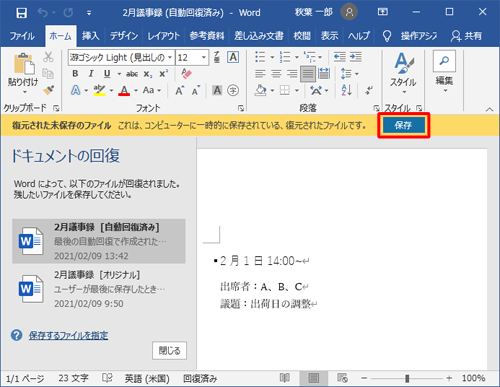Toggle Bold formatting
Image resolution: width=500 pixels, height=387 pixels.
click(x=75, y=73)
